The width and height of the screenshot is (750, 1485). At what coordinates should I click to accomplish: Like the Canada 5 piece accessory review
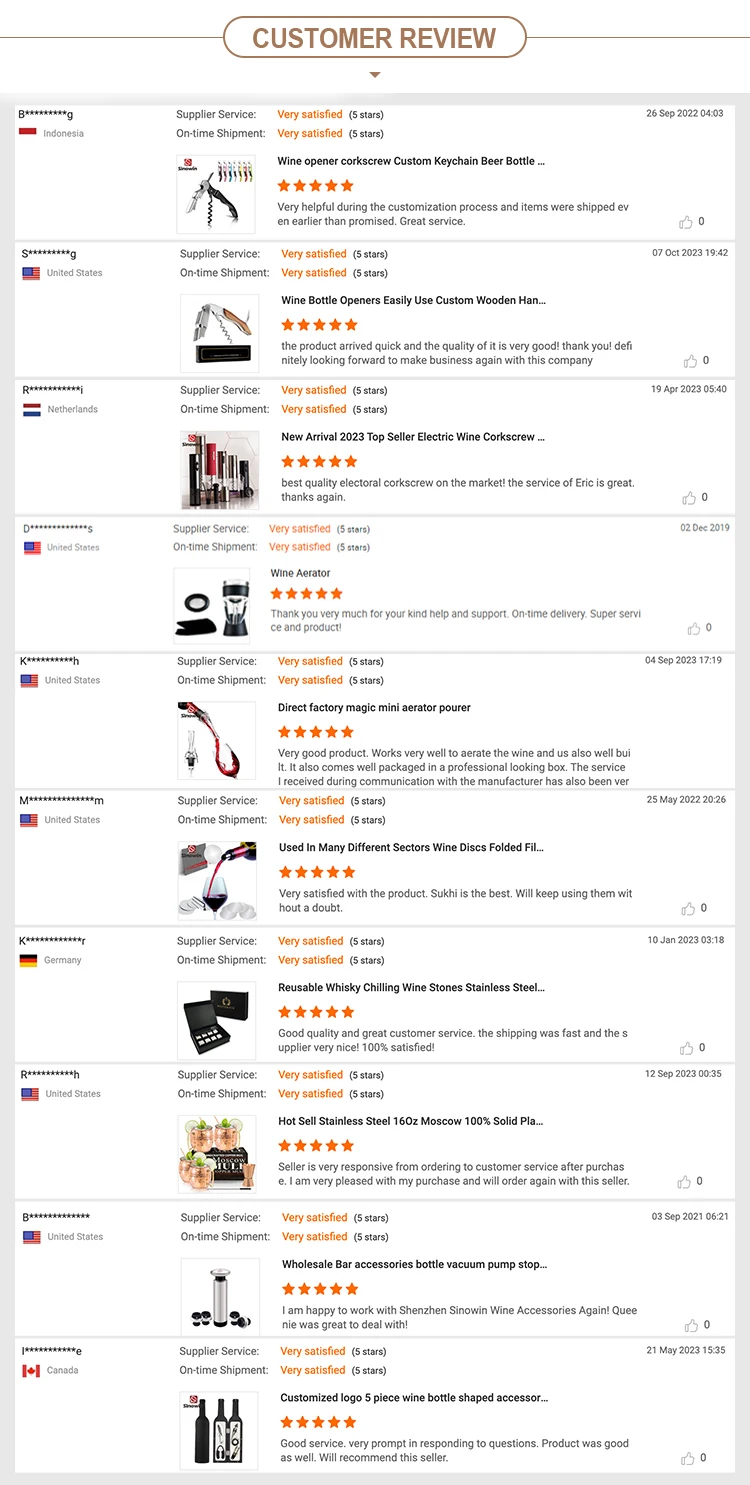point(687,1458)
